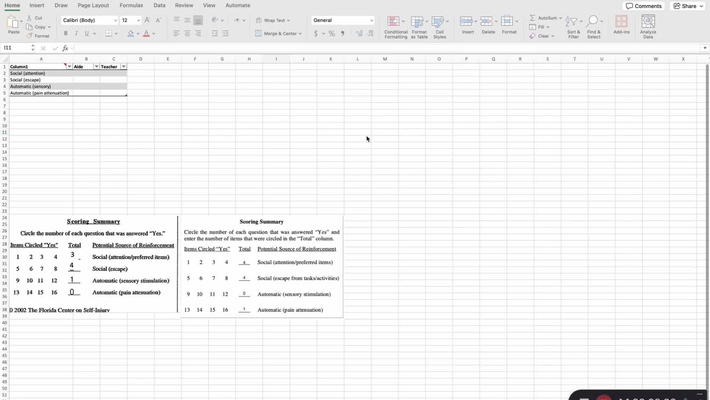Click the Paste clipboard icon
The height and width of the screenshot is (400, 710).
[13, 22]
